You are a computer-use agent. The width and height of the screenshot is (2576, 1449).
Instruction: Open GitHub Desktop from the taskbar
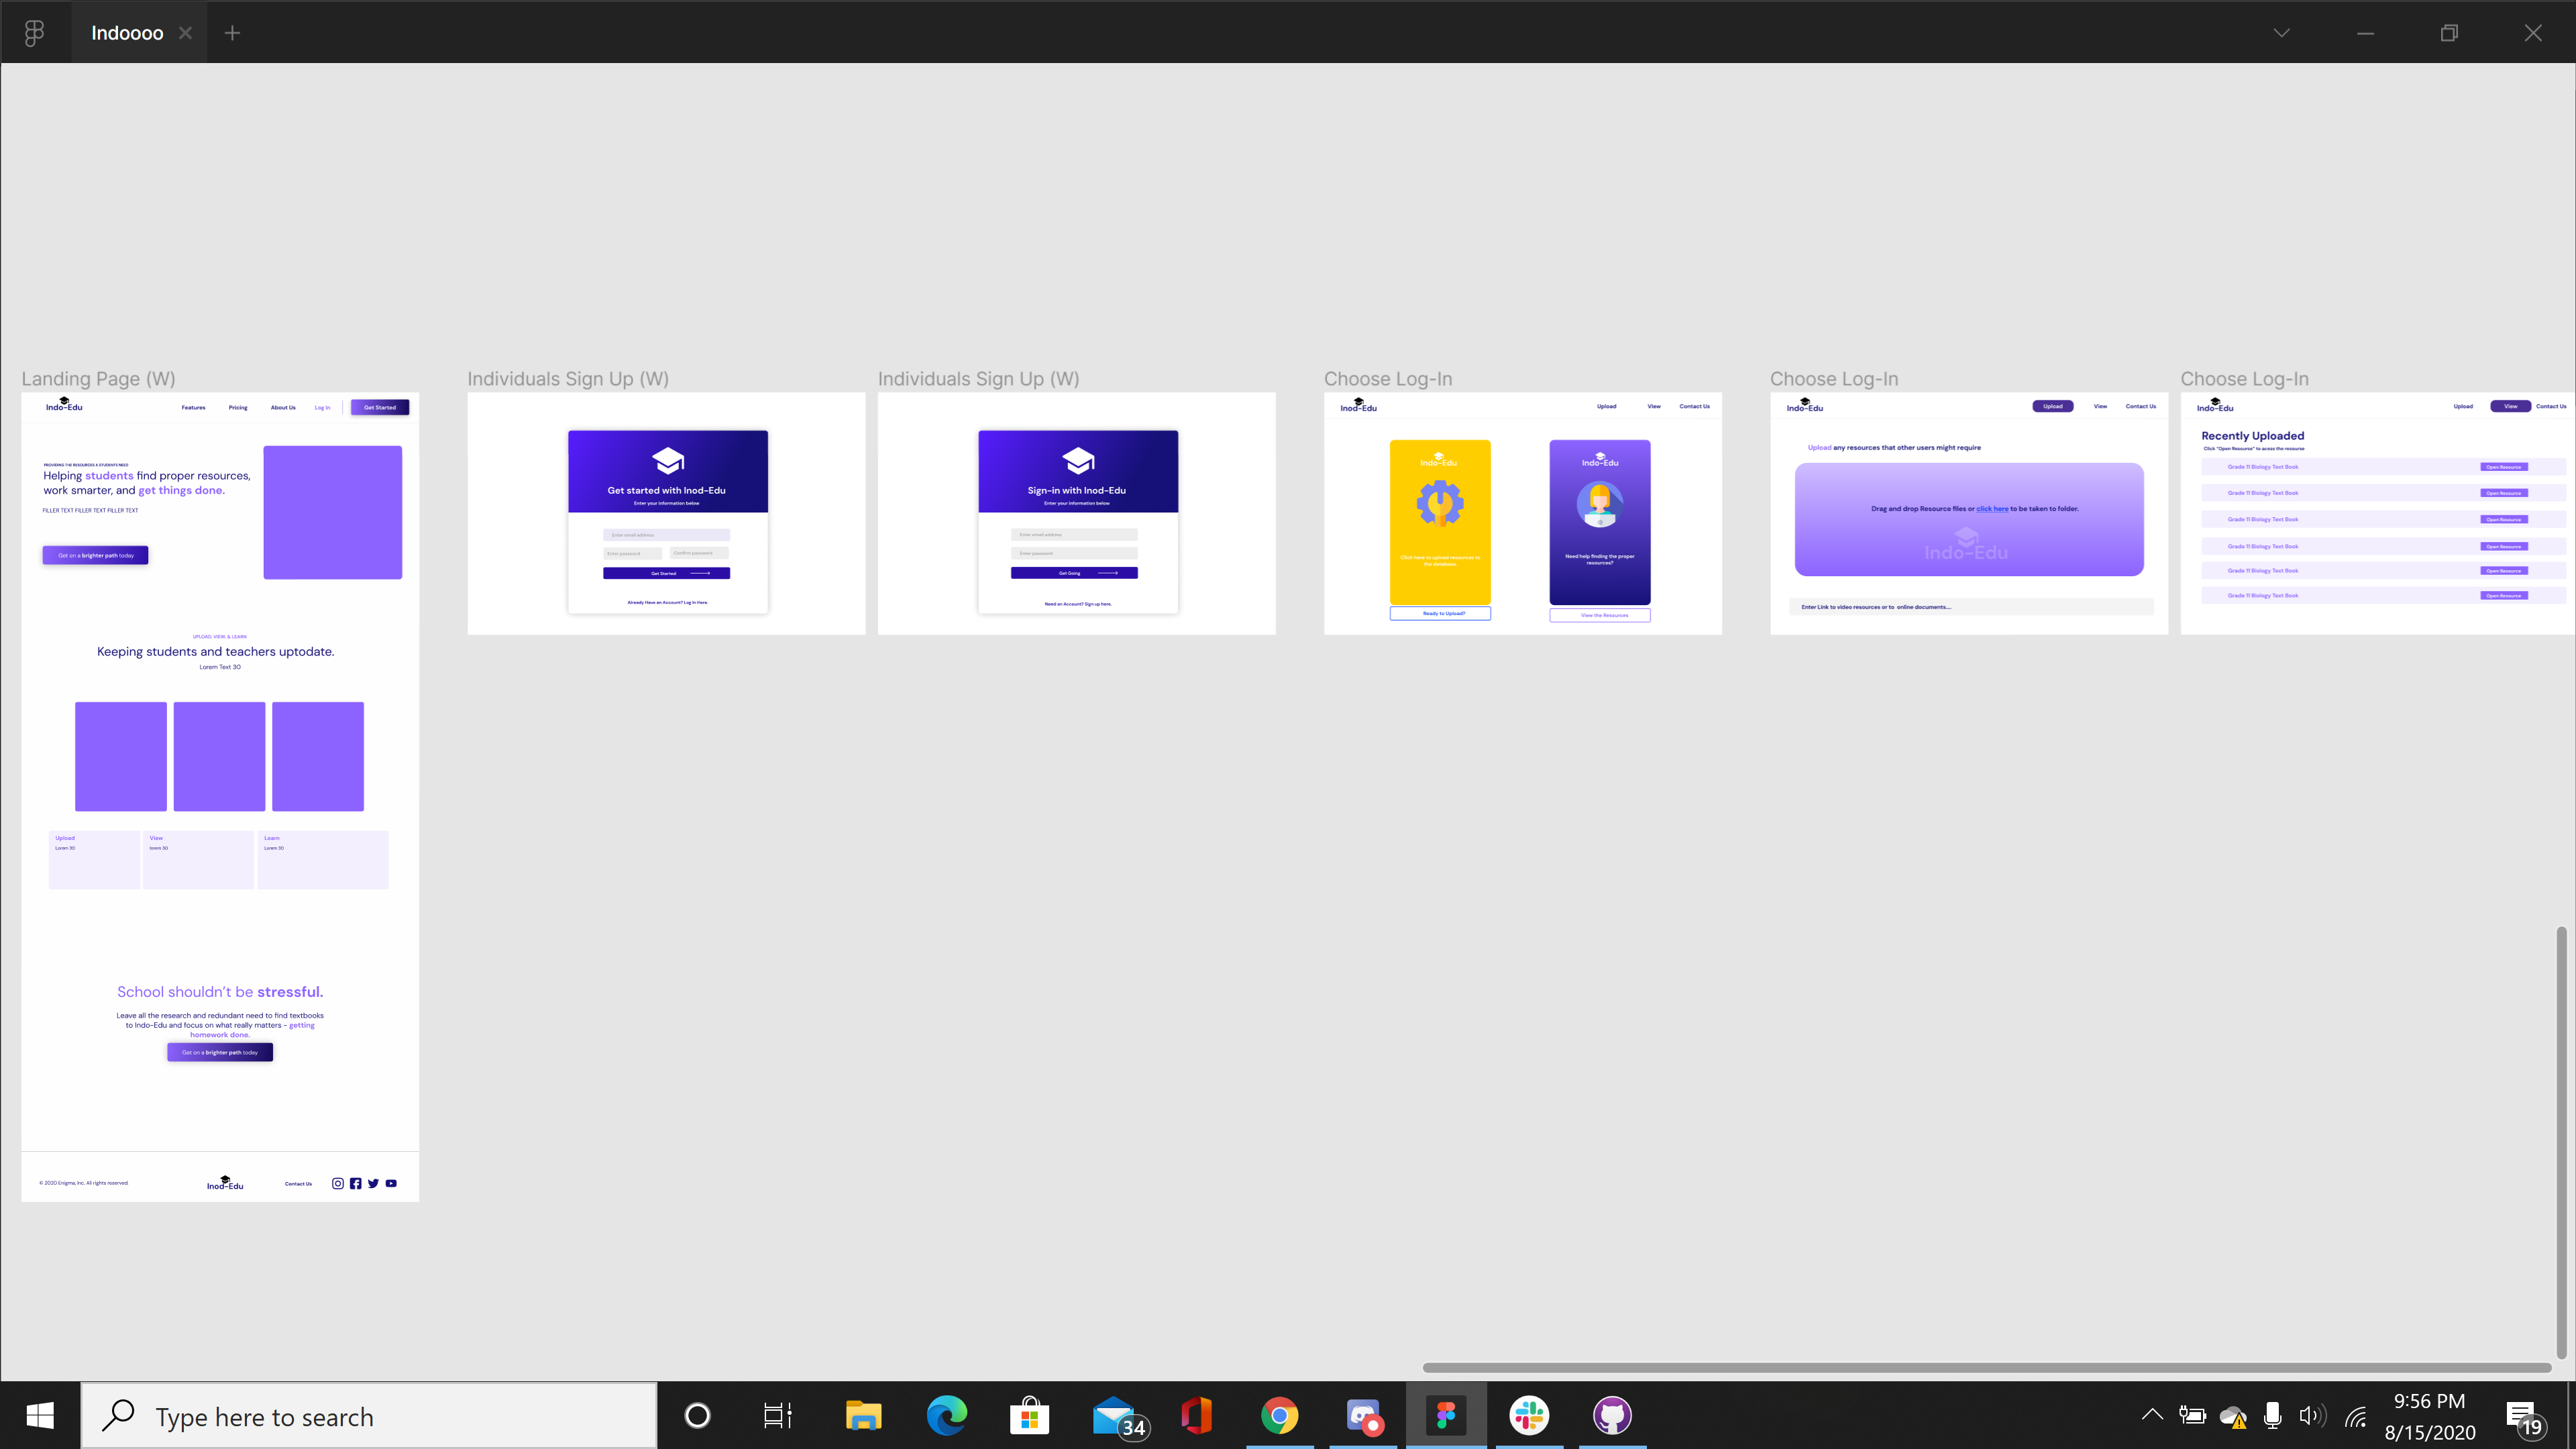tap(1612, 1415)
